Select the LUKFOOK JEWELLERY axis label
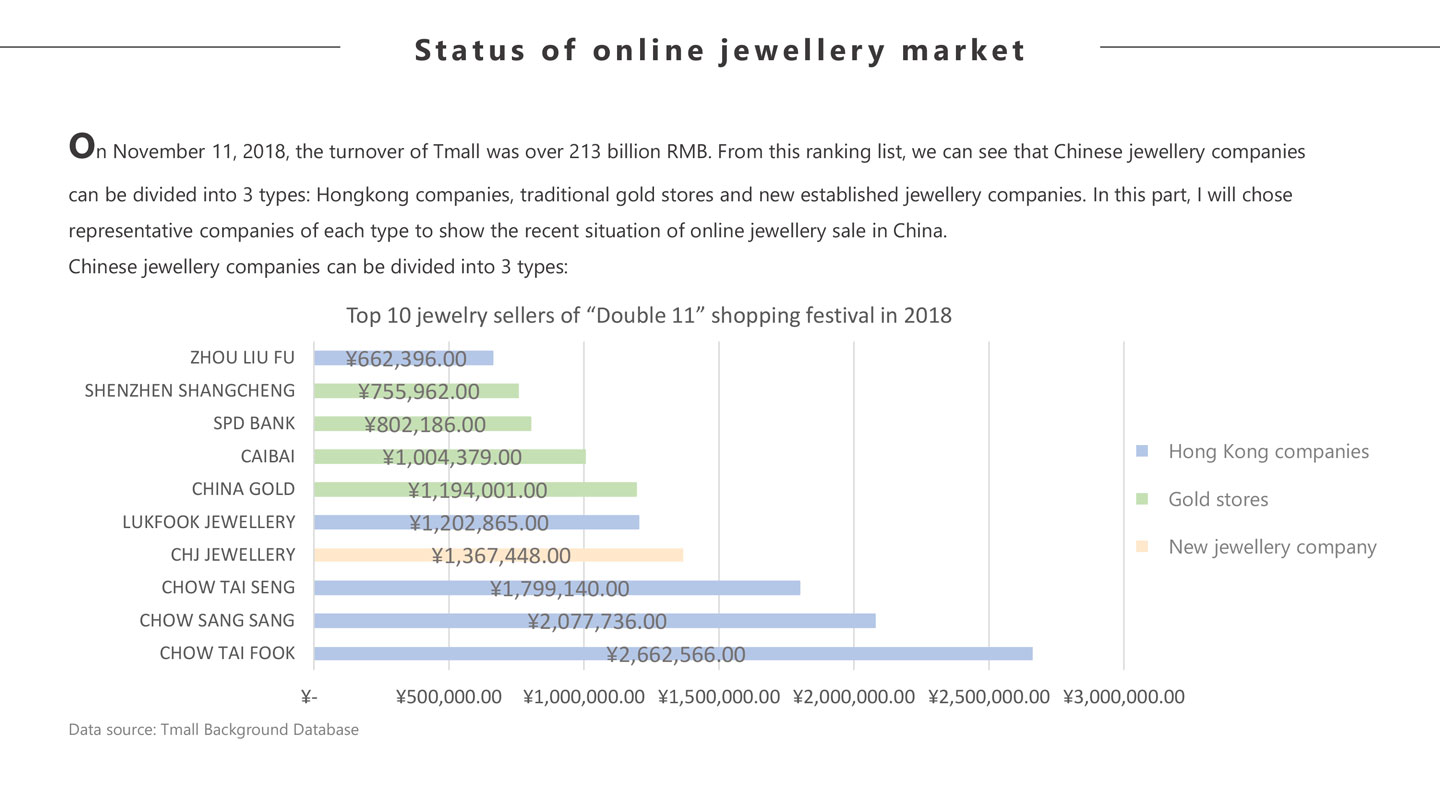The image size is (1440, 810). [209, 522]
